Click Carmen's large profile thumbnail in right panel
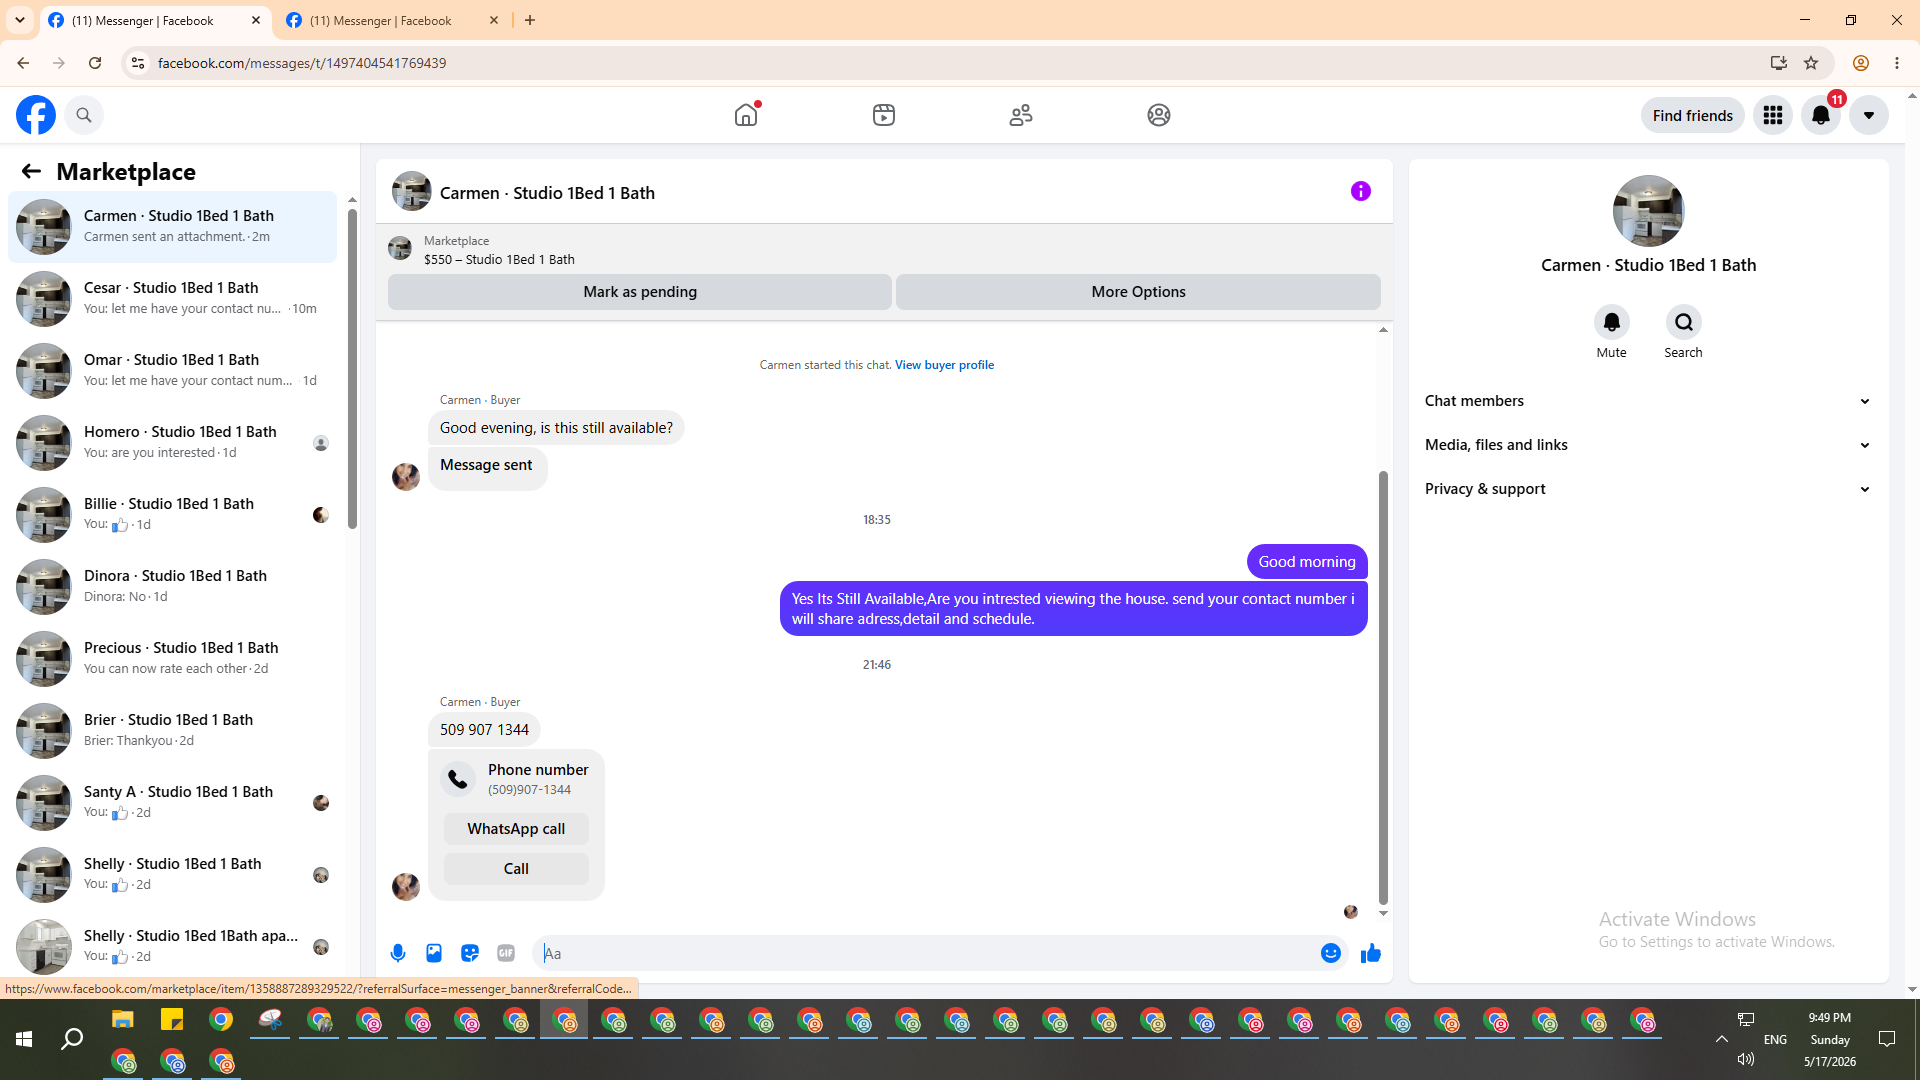 tap(1648, 211)
